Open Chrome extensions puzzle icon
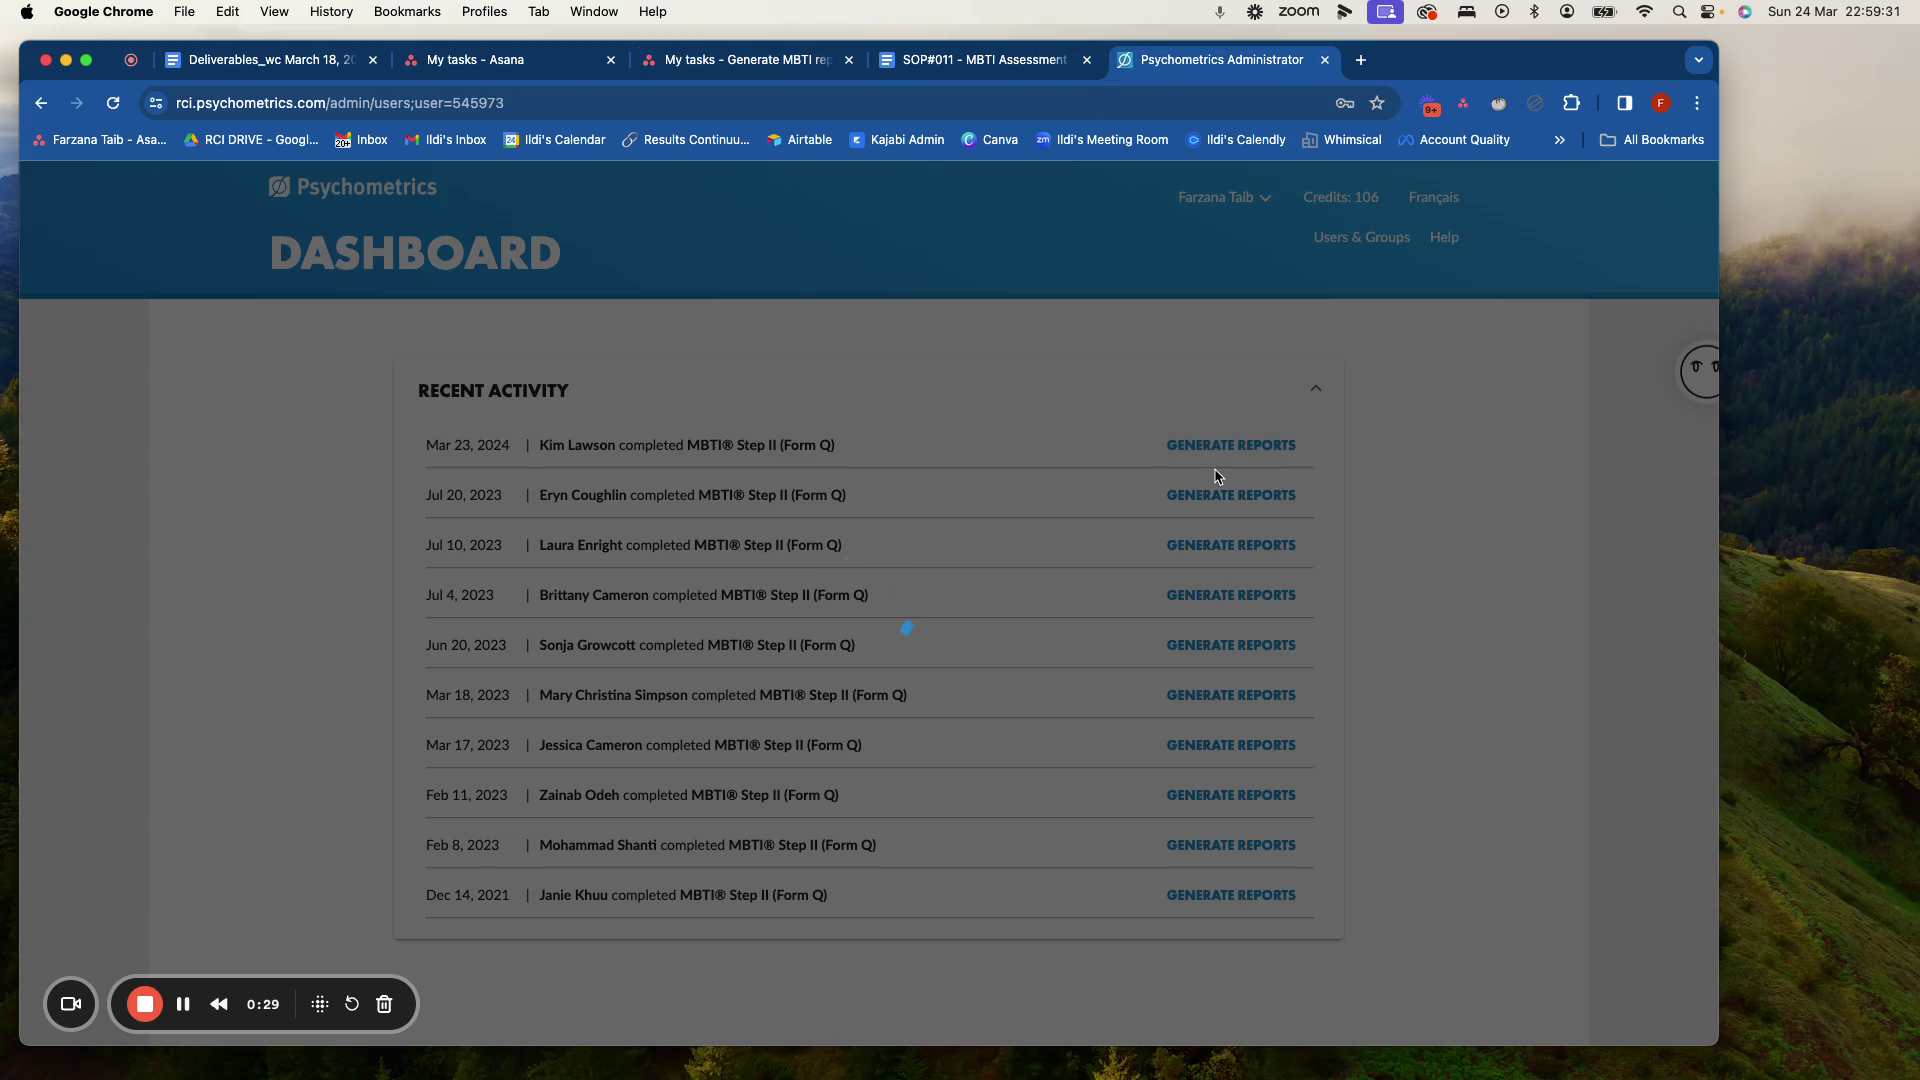Viewport: 1920px width, 1080px height. click(1571, 103)
